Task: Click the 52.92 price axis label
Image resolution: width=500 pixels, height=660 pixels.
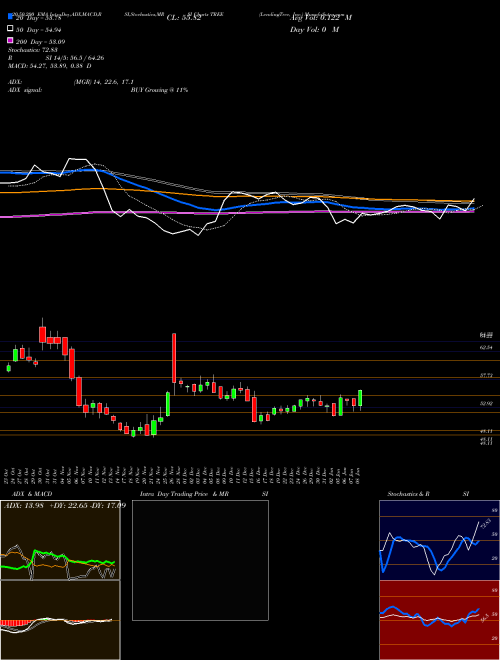Action: click(486, 403)
